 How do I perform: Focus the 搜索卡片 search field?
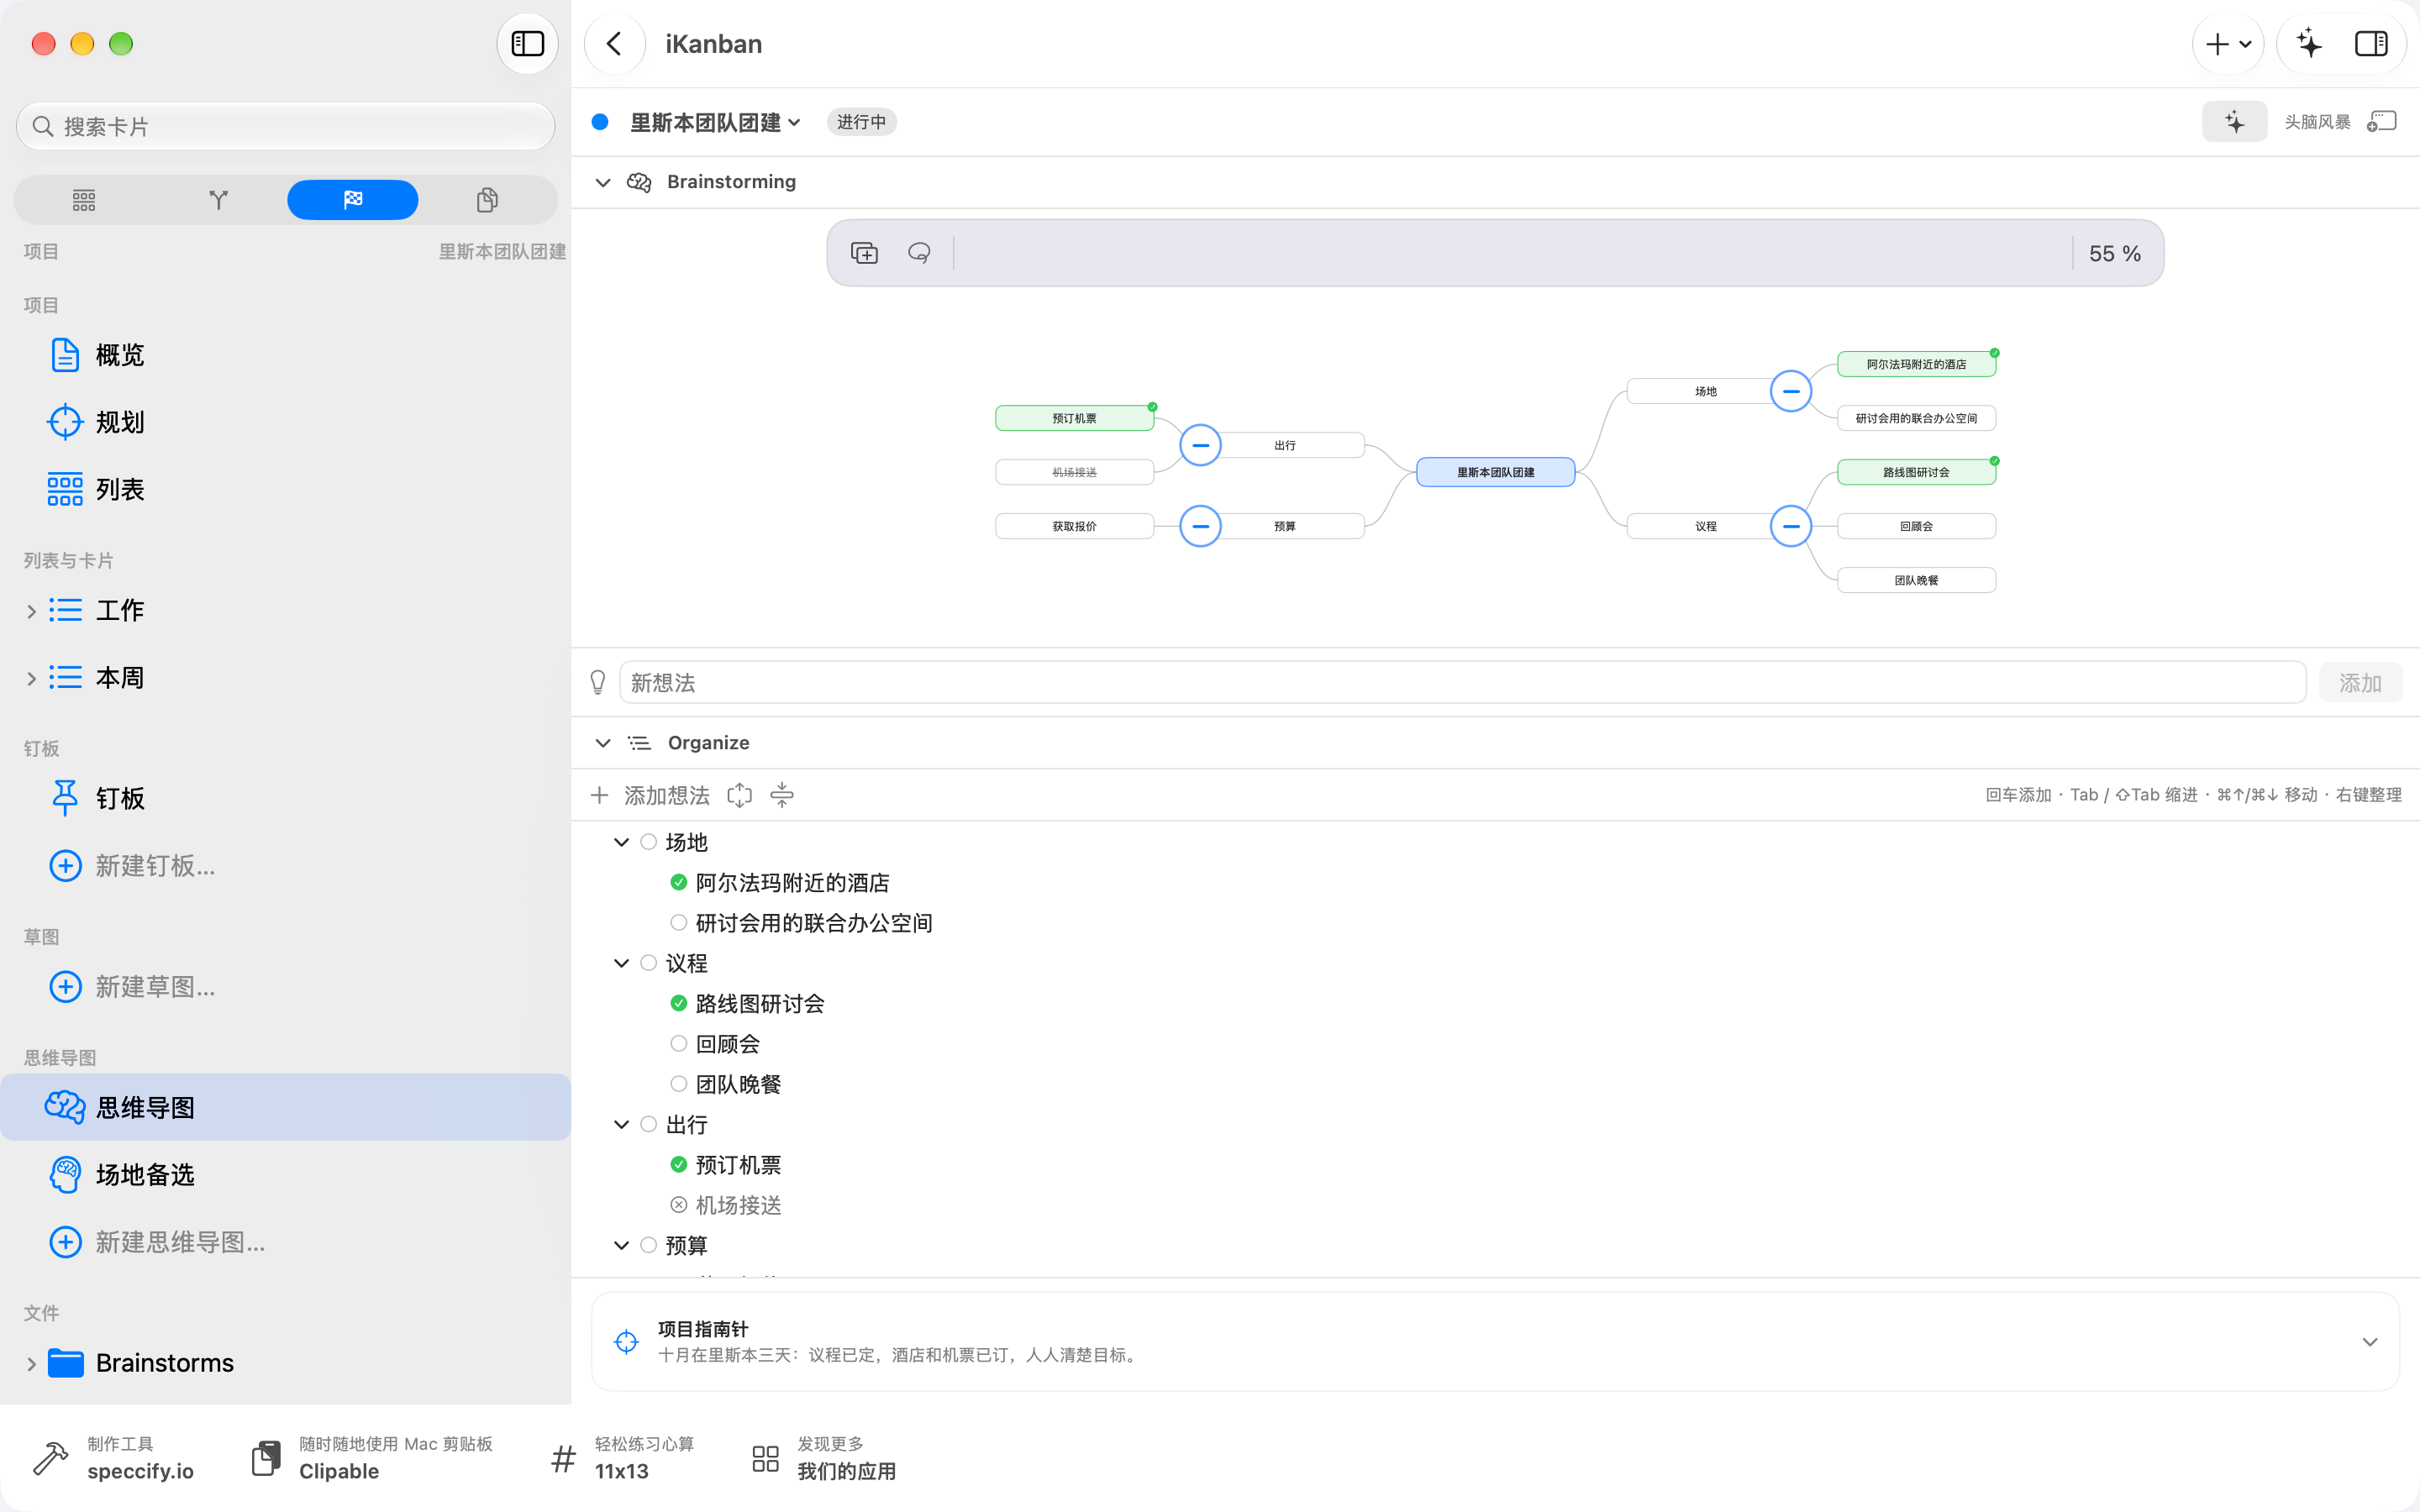pyautogui.click(x=285, y=126)
